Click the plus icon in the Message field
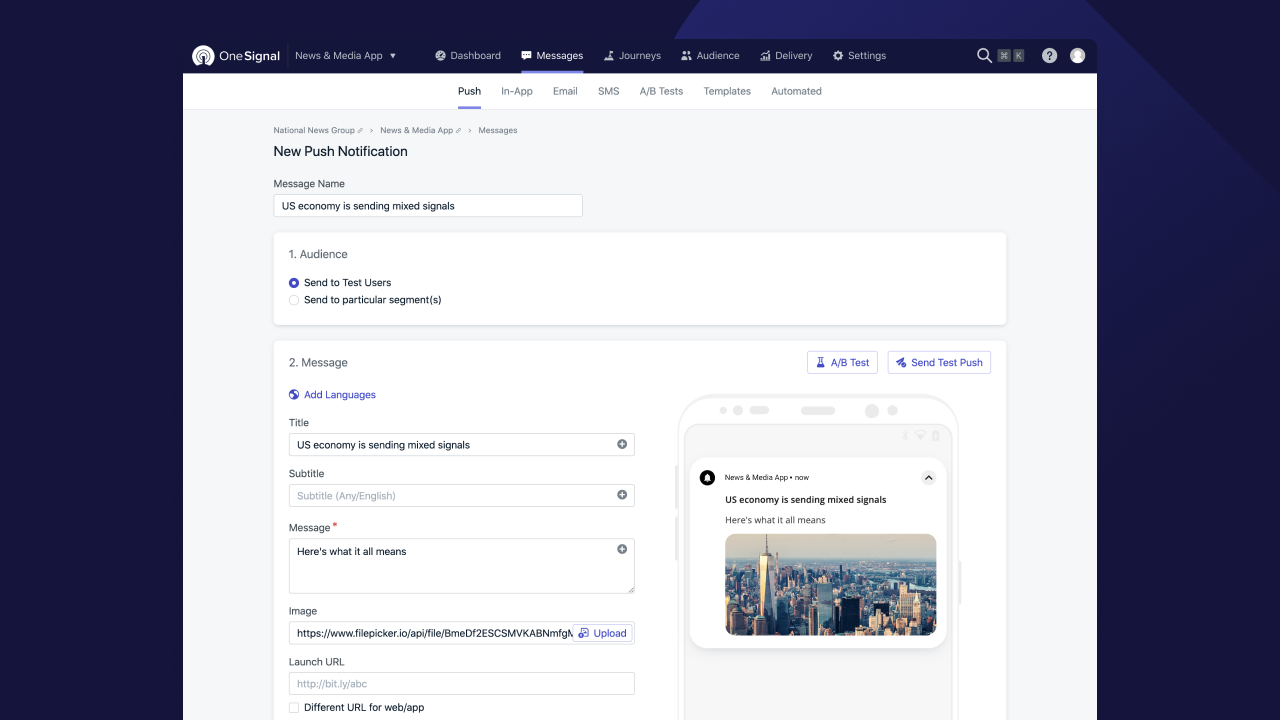The height and width of the screenshot is (720, 1280). point(622,549)
